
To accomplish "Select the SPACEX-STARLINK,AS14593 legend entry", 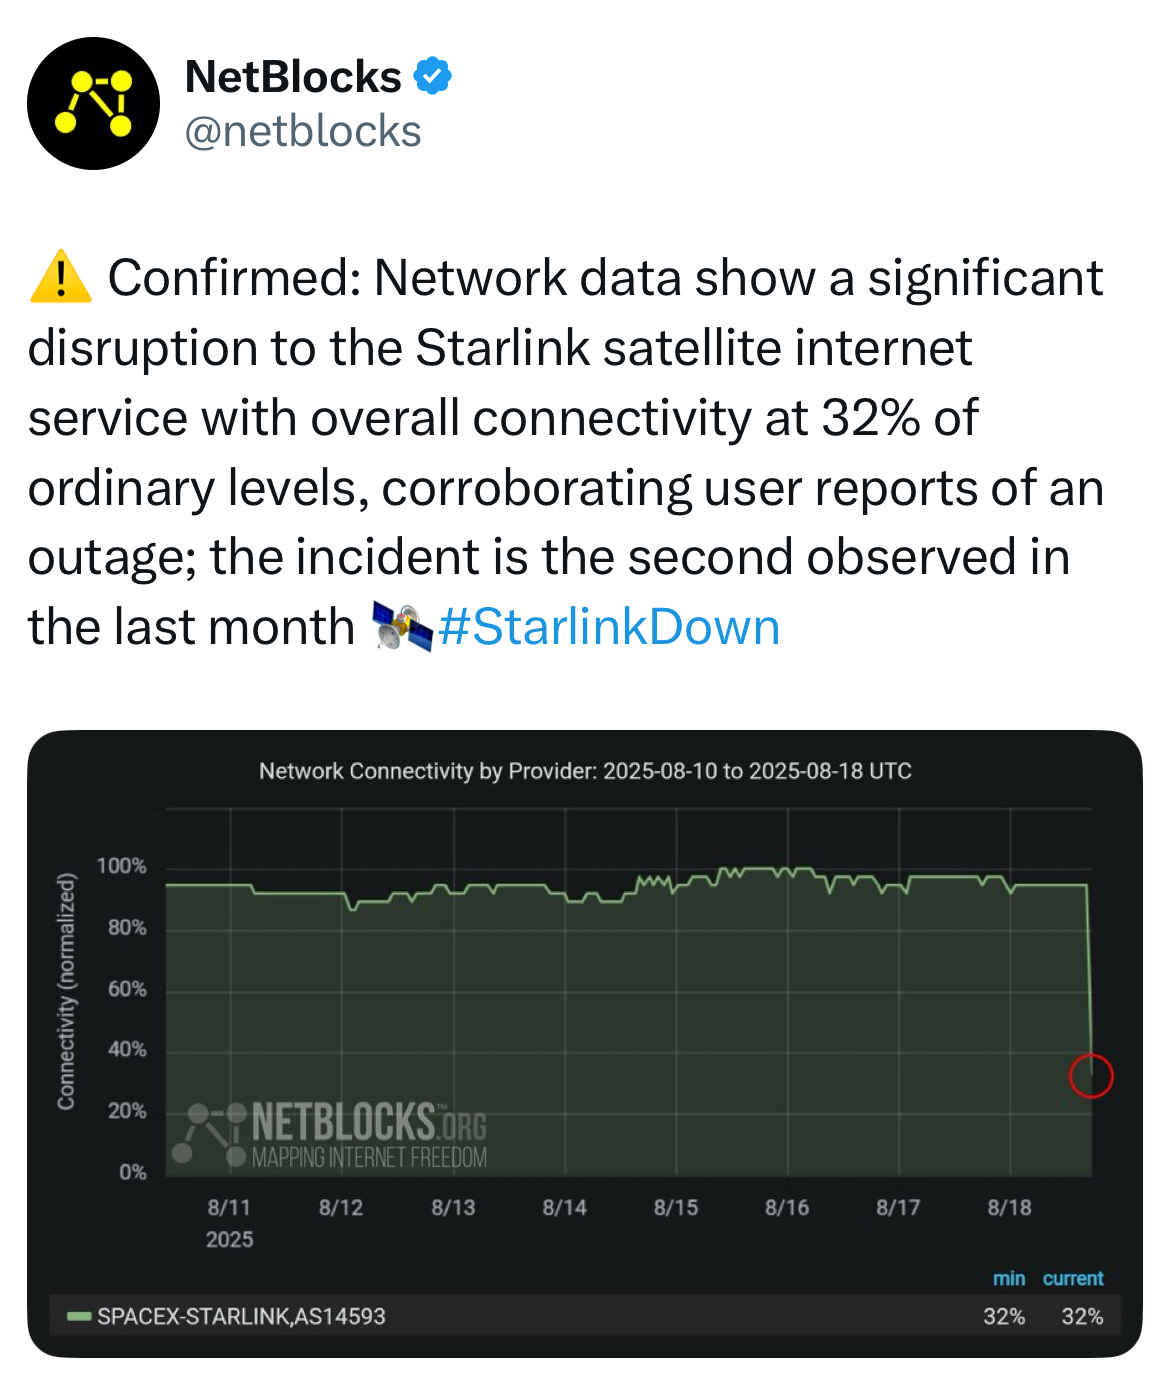I will [241, 1316].
